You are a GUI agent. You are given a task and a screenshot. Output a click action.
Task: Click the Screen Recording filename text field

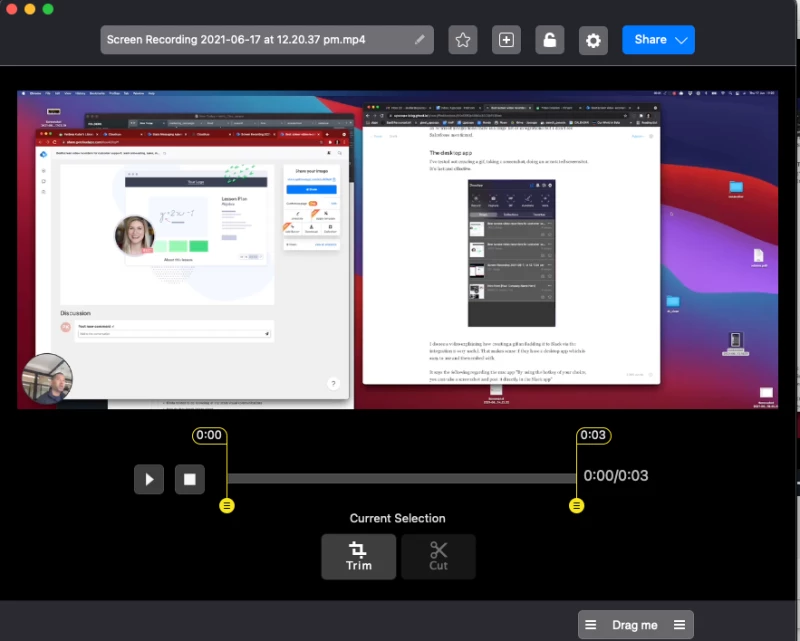(255, 40)
